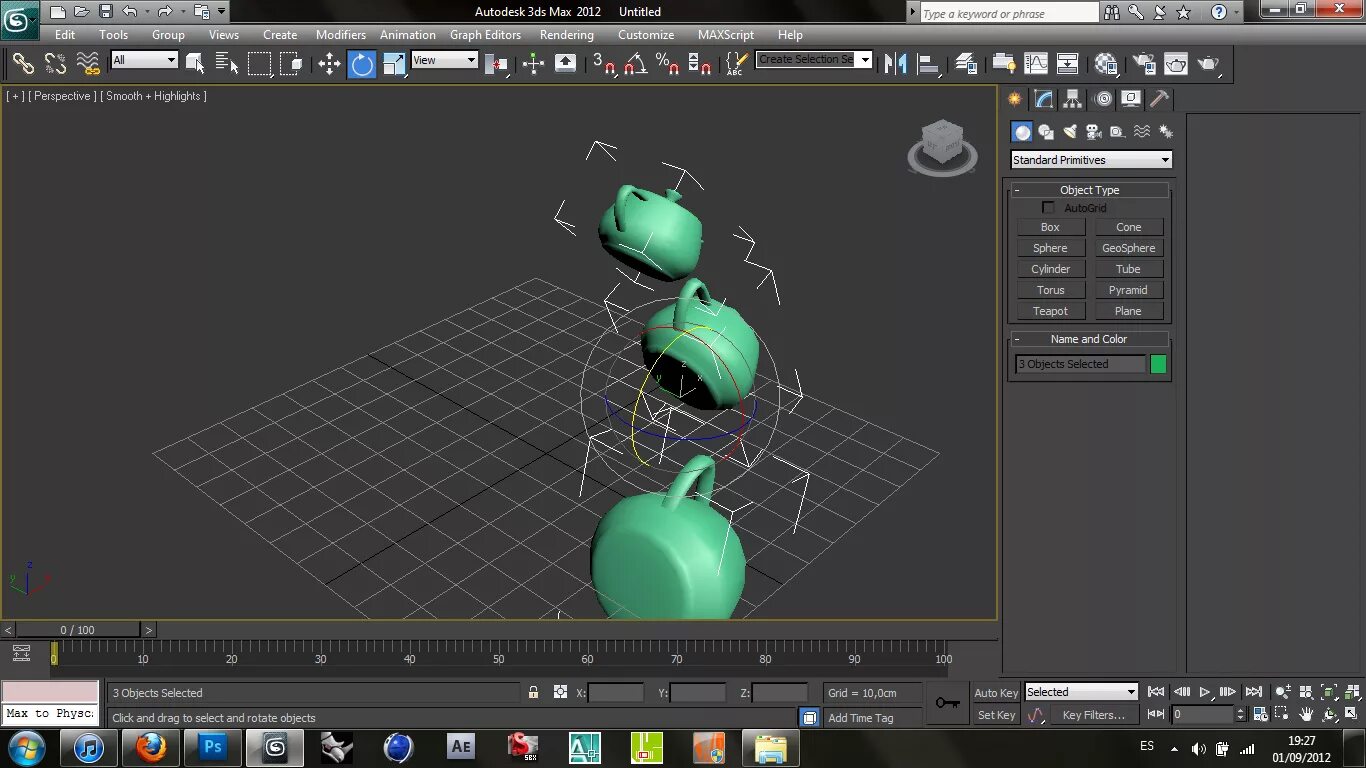The height and width of the screenshot is (768, 1366).
Task: Enable the AutoGrid checkbox
Action: tap(1048, 207)
